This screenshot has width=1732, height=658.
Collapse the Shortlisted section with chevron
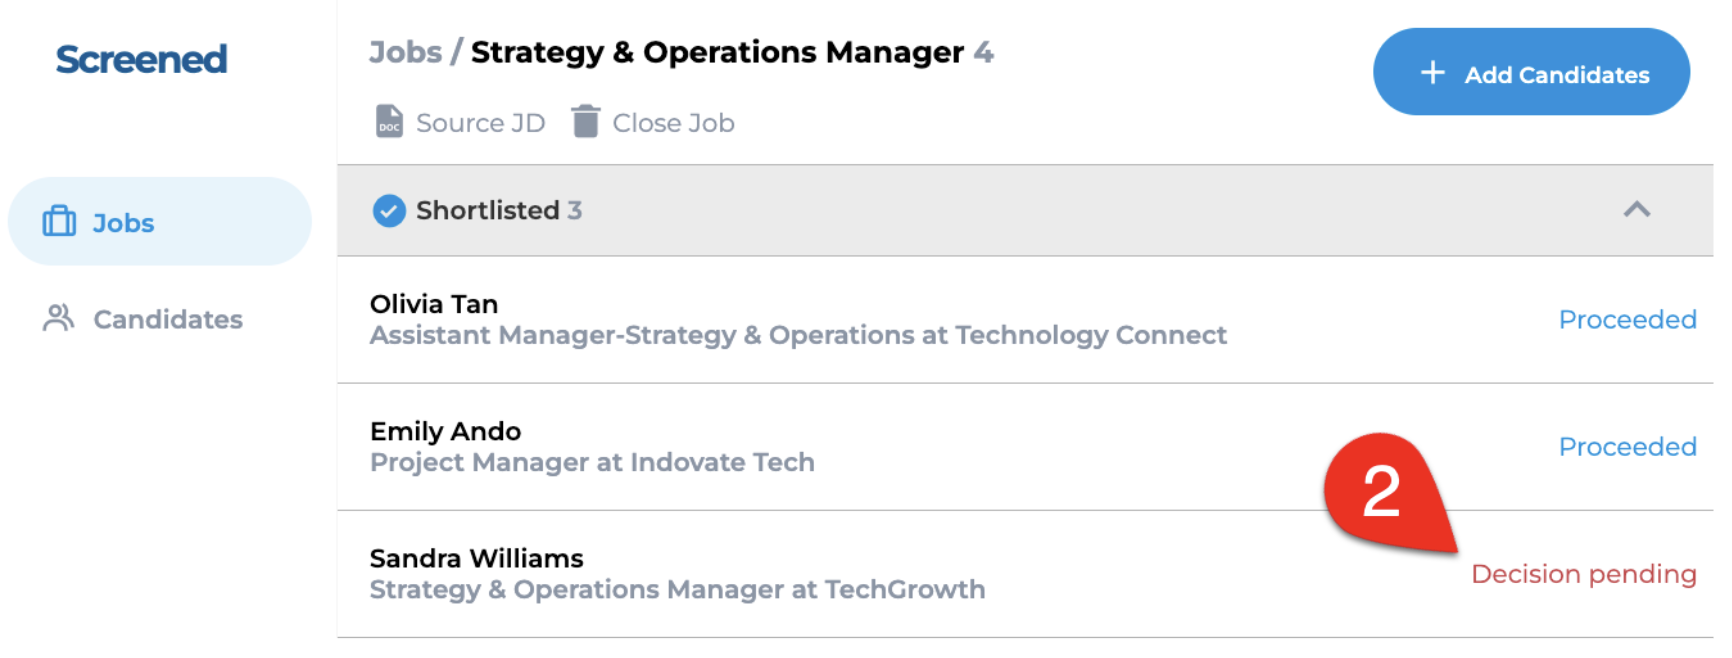coord(1637,210)
